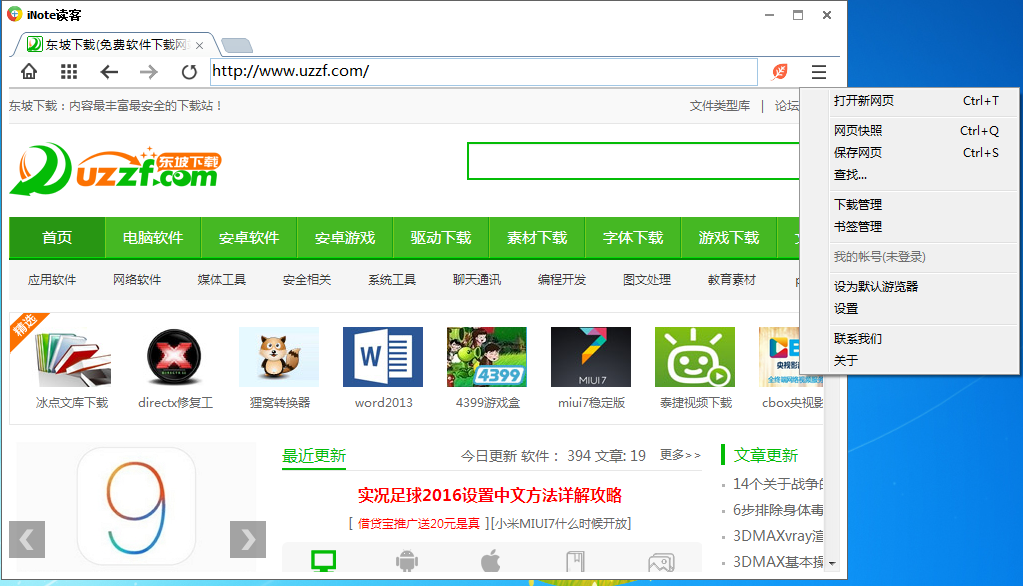Choose 保存网页 from the menu
The image size is (1023, 586).
[909, 153]
